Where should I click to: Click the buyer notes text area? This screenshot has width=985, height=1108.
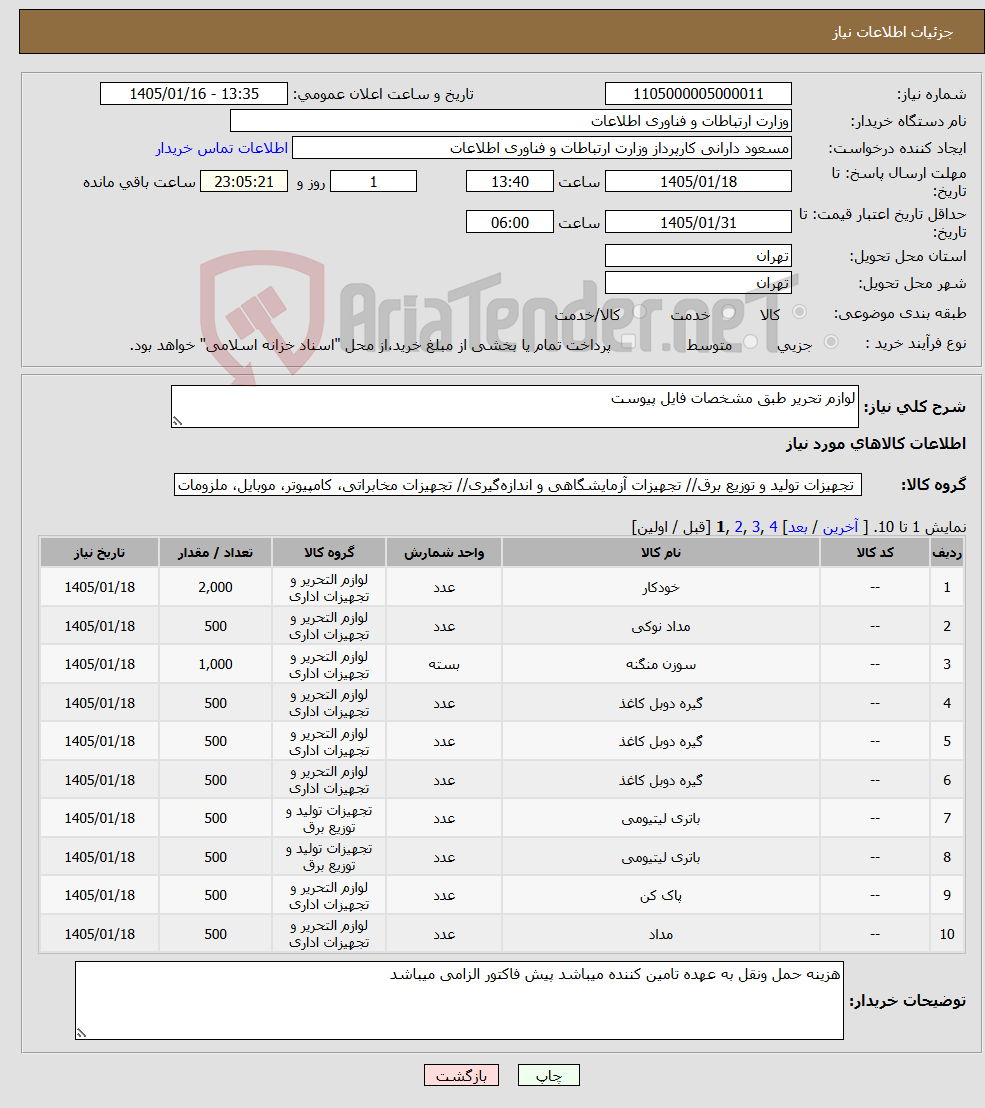tap(459, 1000)
